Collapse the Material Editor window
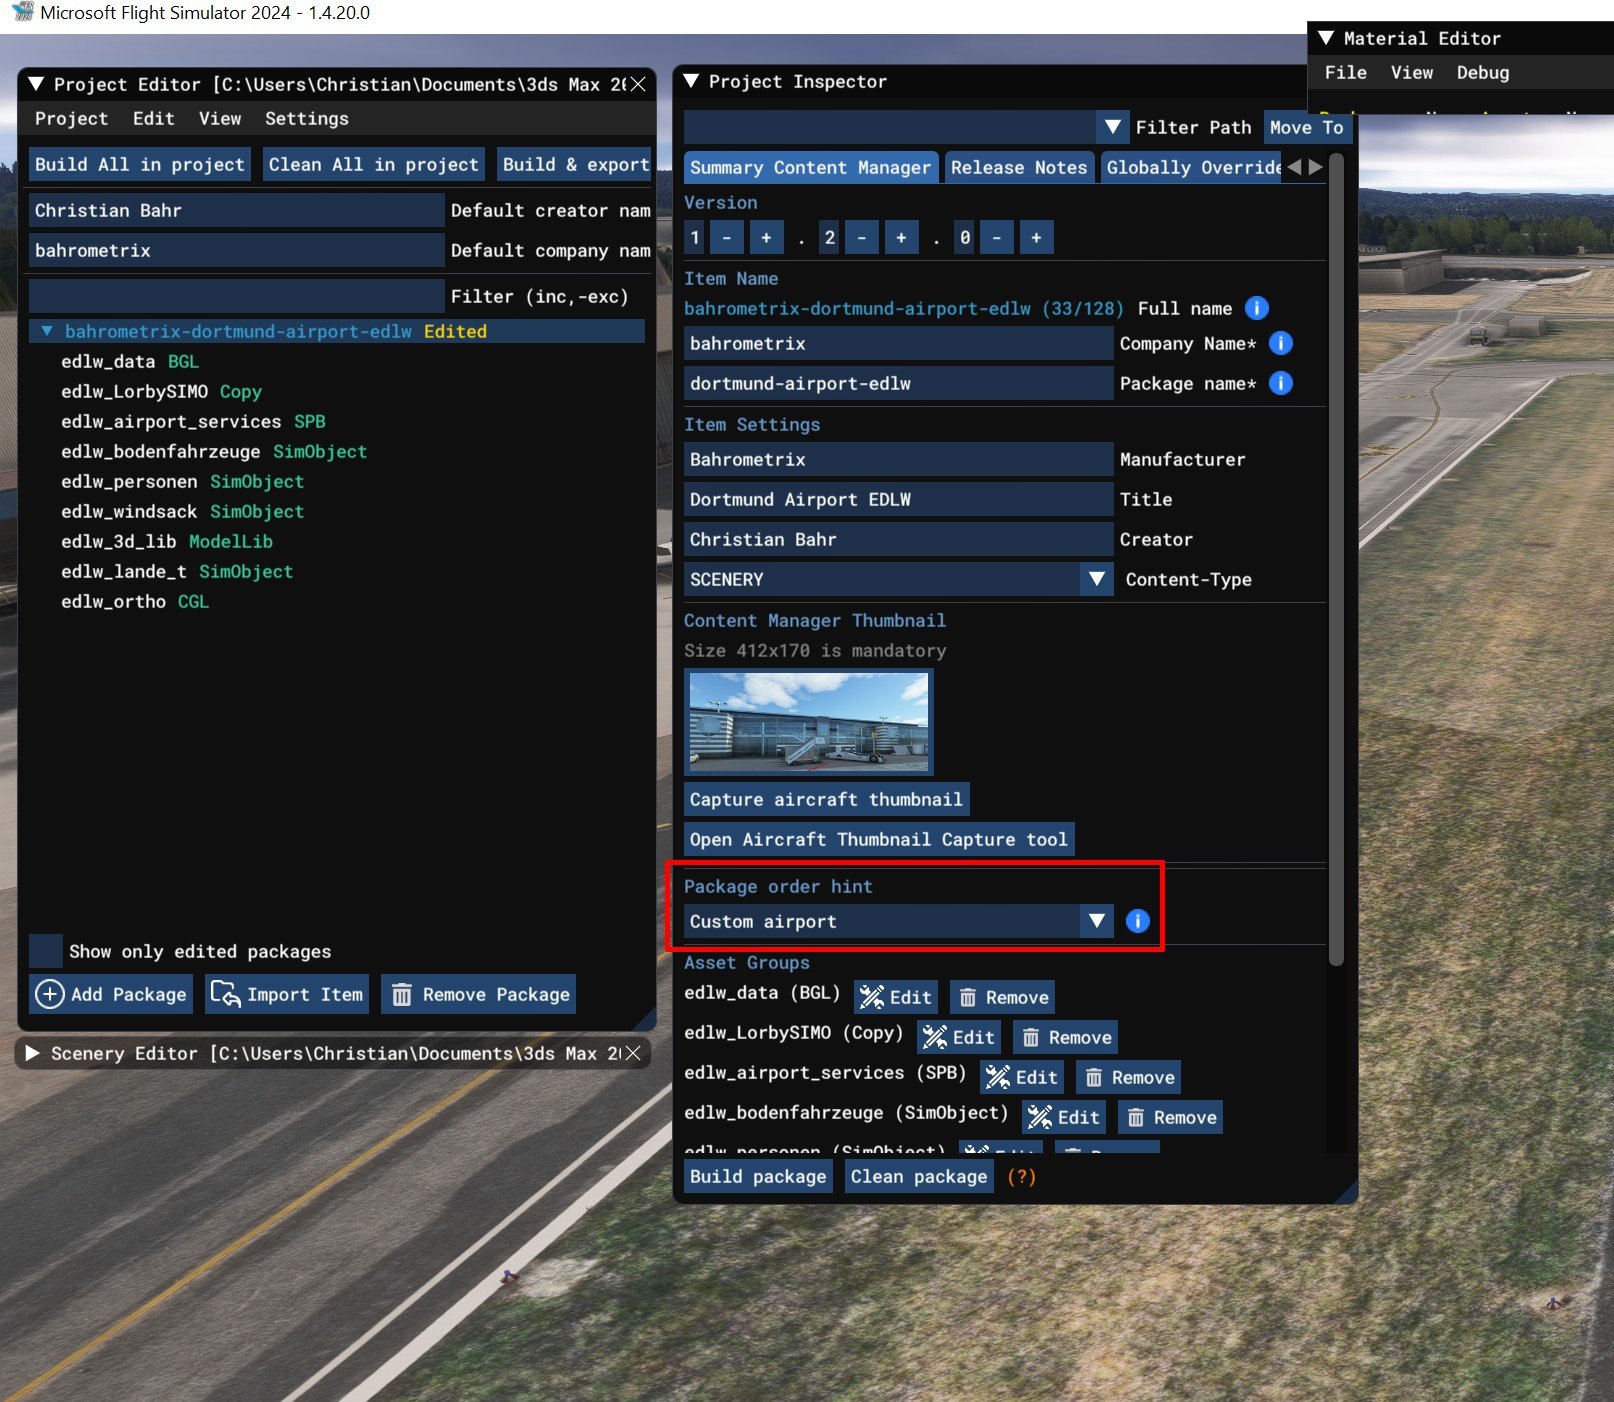1614x1402 pixels. (1326, 38)
